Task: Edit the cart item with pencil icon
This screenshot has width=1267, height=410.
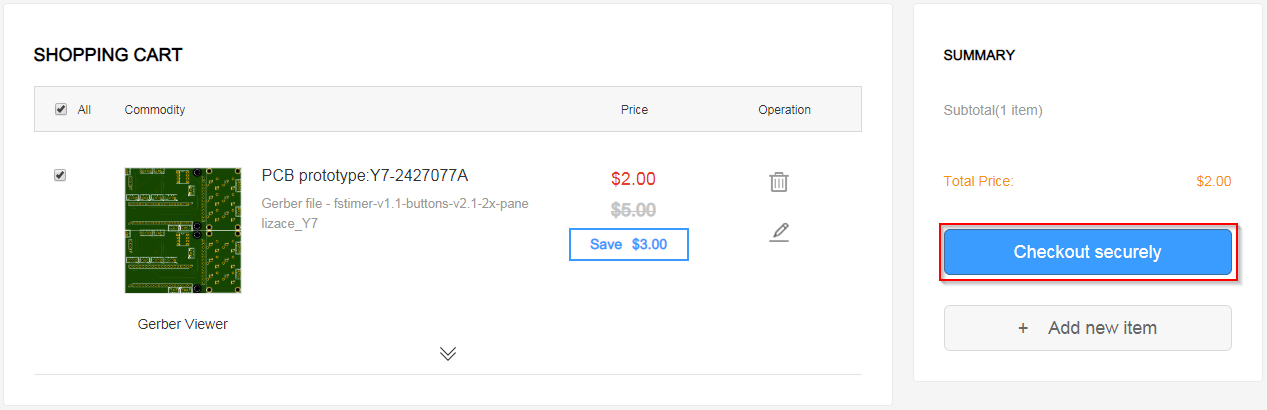Action: tap(779, 232)
